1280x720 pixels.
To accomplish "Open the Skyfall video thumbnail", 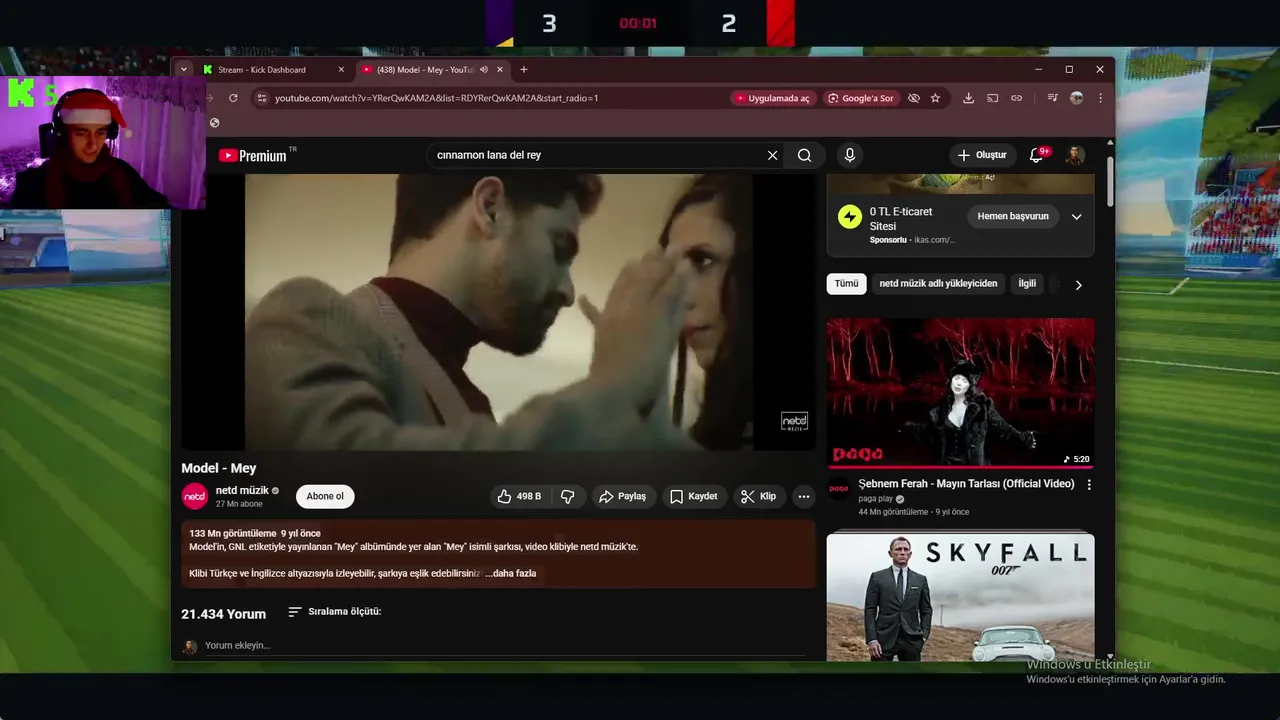I will tap(960, 596).
